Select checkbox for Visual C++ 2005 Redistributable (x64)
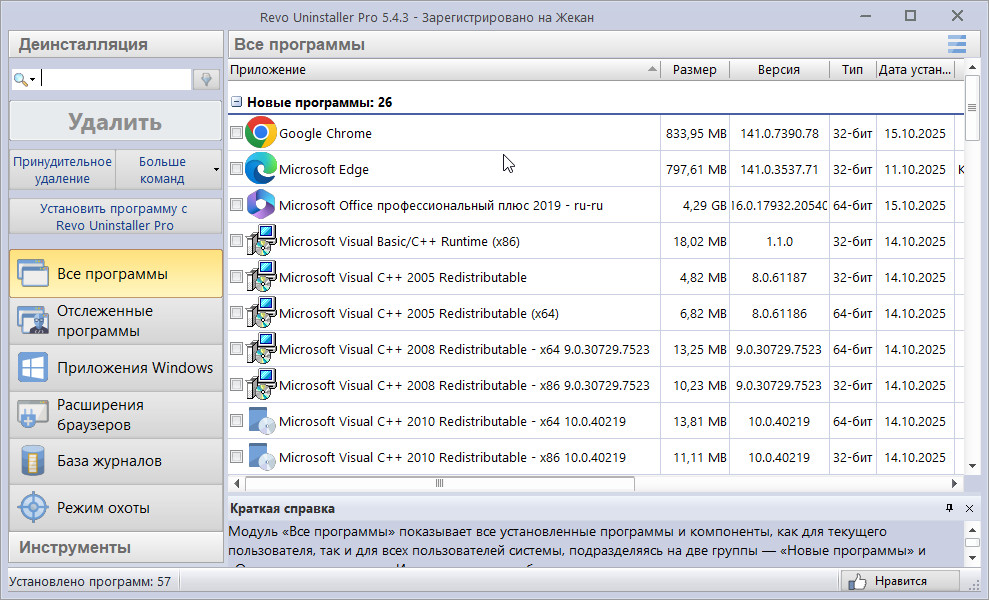Image resolution: width=989 pixels, height=600 pixels. [237, 313]
